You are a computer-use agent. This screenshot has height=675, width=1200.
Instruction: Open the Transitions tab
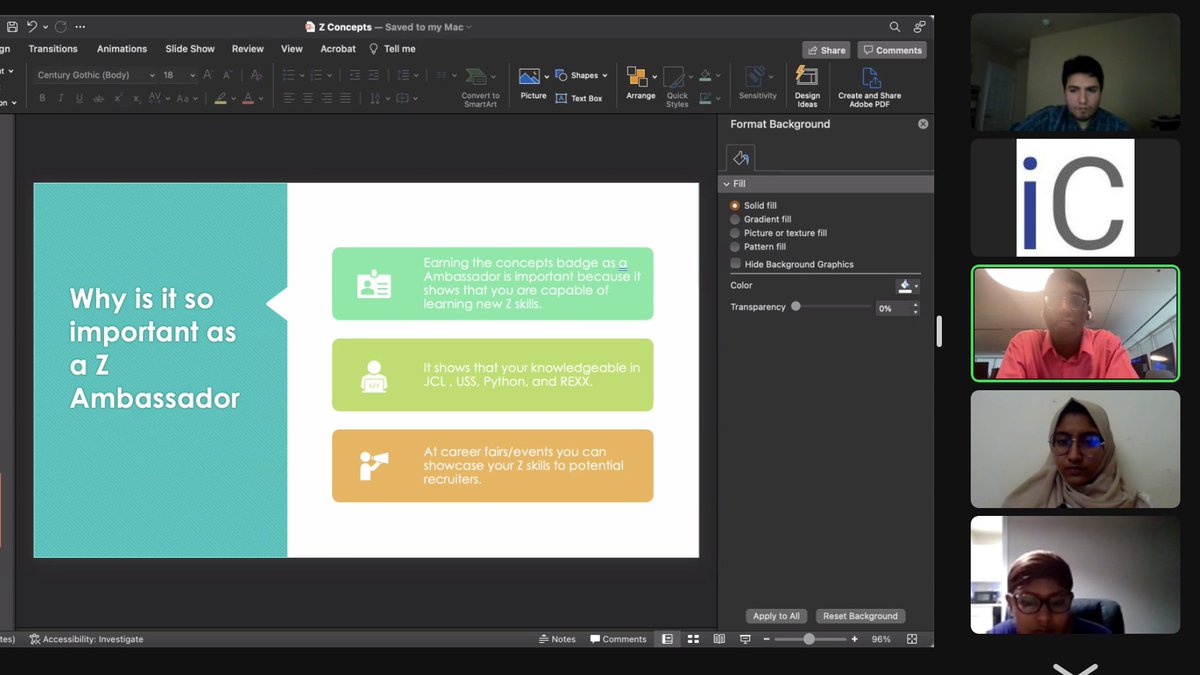pyautogui.click(x=53, y=49)
